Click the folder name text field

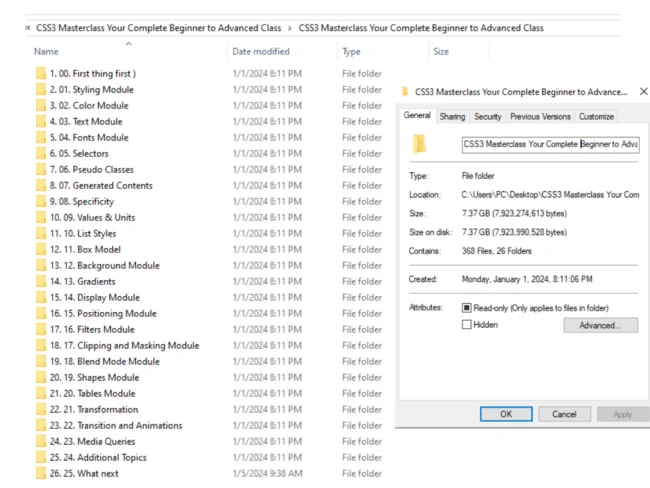click(x=550, y=144)
